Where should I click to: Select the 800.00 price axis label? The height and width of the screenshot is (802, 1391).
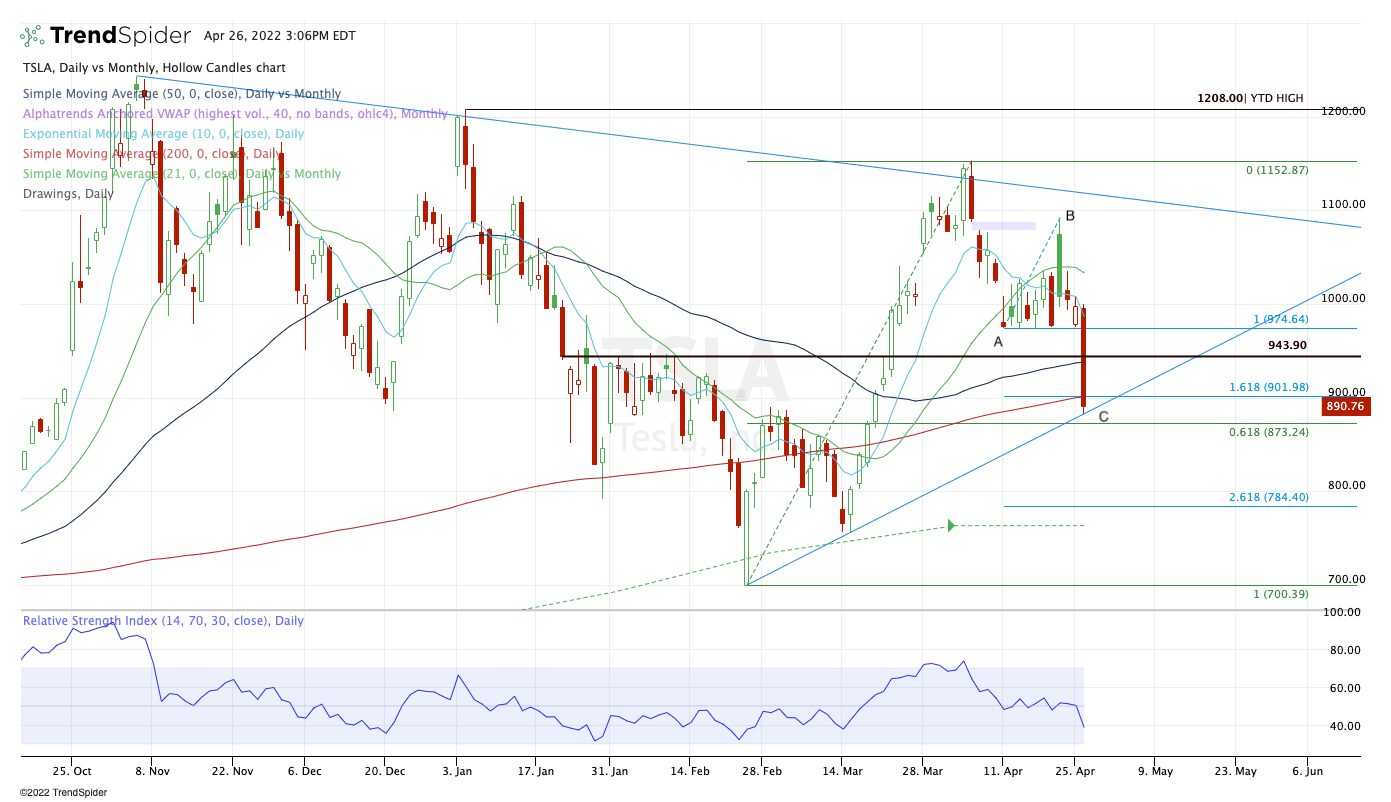(1346, 485)
